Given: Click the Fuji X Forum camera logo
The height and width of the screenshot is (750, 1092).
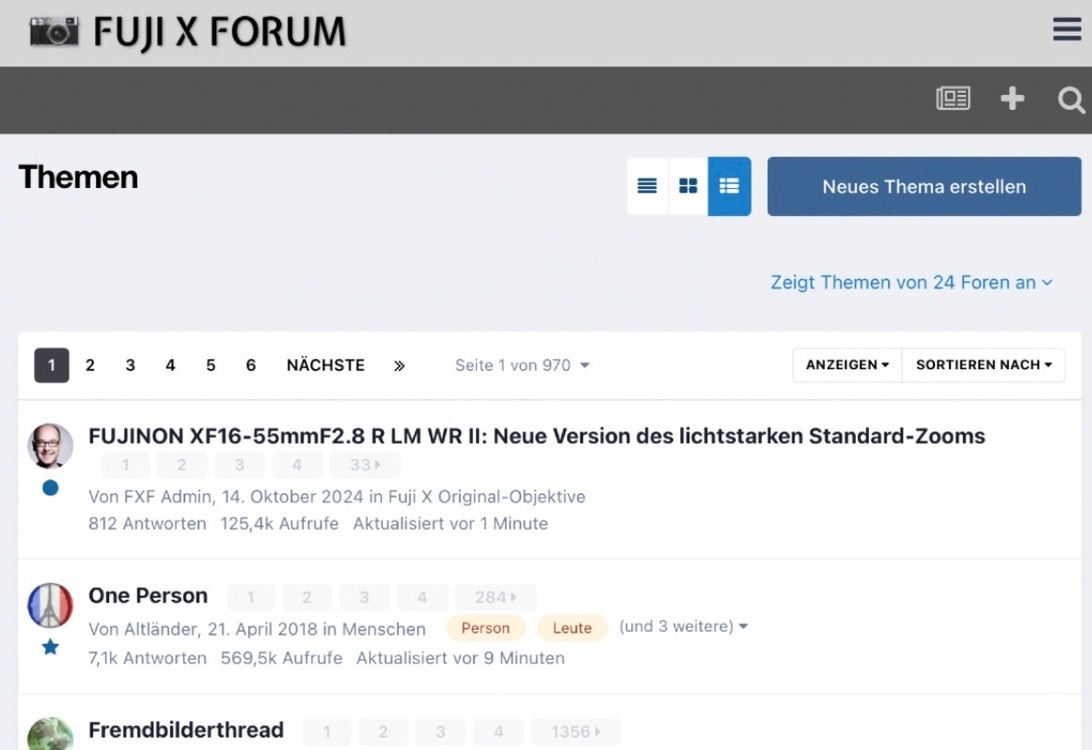Looking at the screenshot, I should point(187,32).
